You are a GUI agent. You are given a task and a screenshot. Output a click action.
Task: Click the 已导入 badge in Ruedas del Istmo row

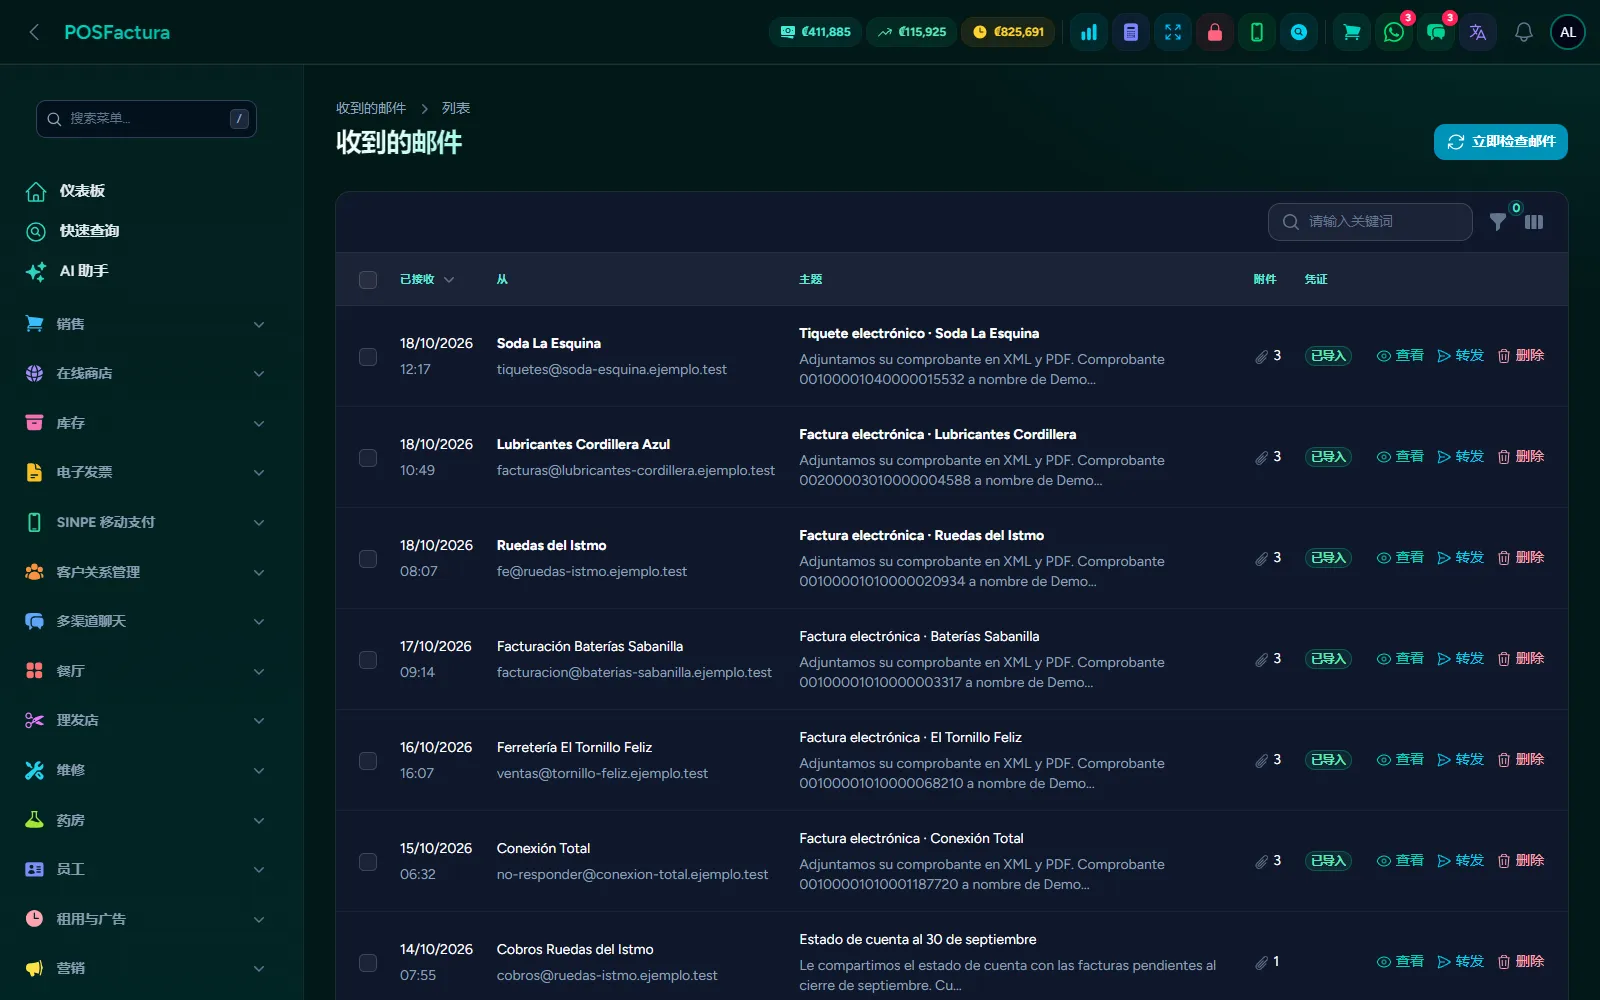pyautogui.click(x=1328, y=558)
